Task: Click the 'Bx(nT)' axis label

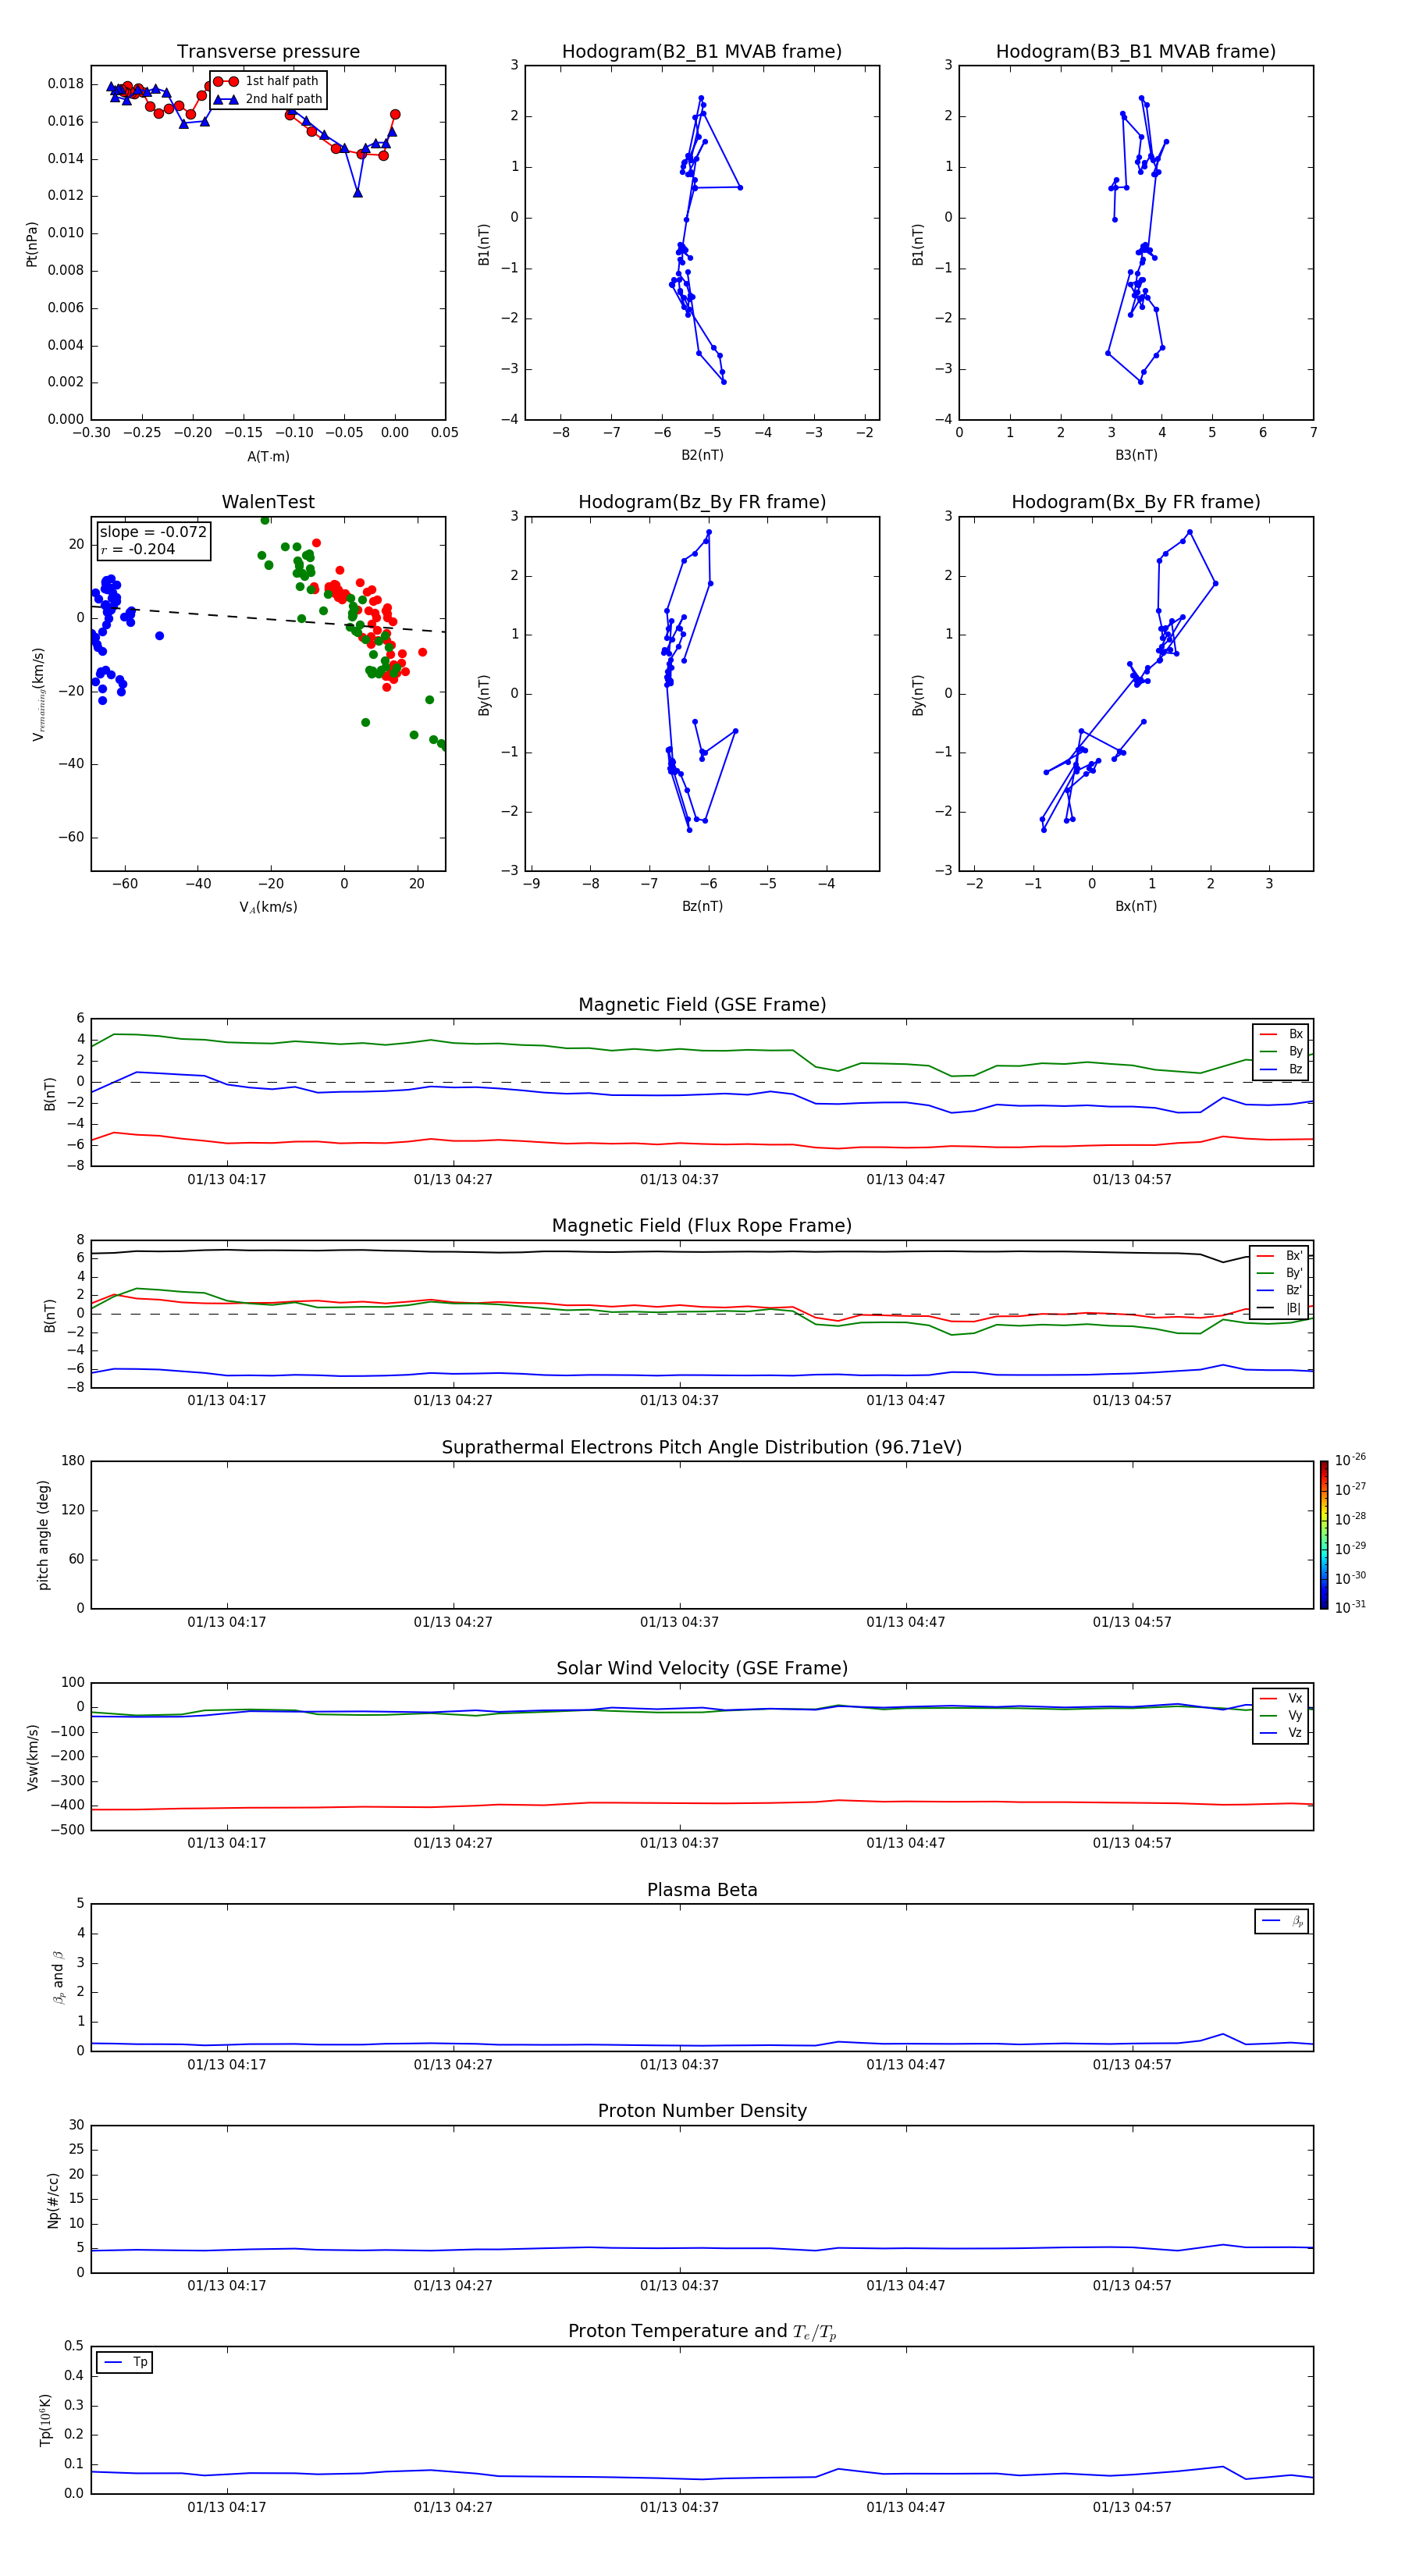Action: (x=1136, y=906)
